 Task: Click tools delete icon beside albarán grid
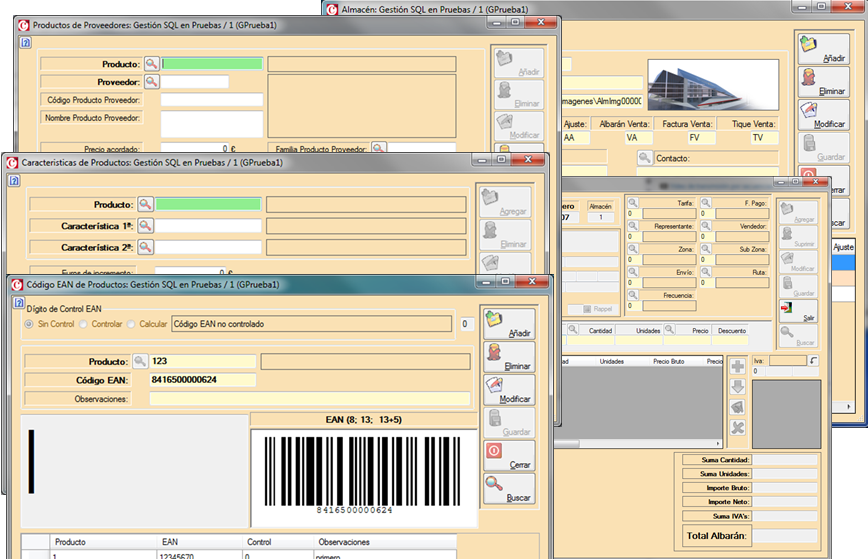(737, 427)
